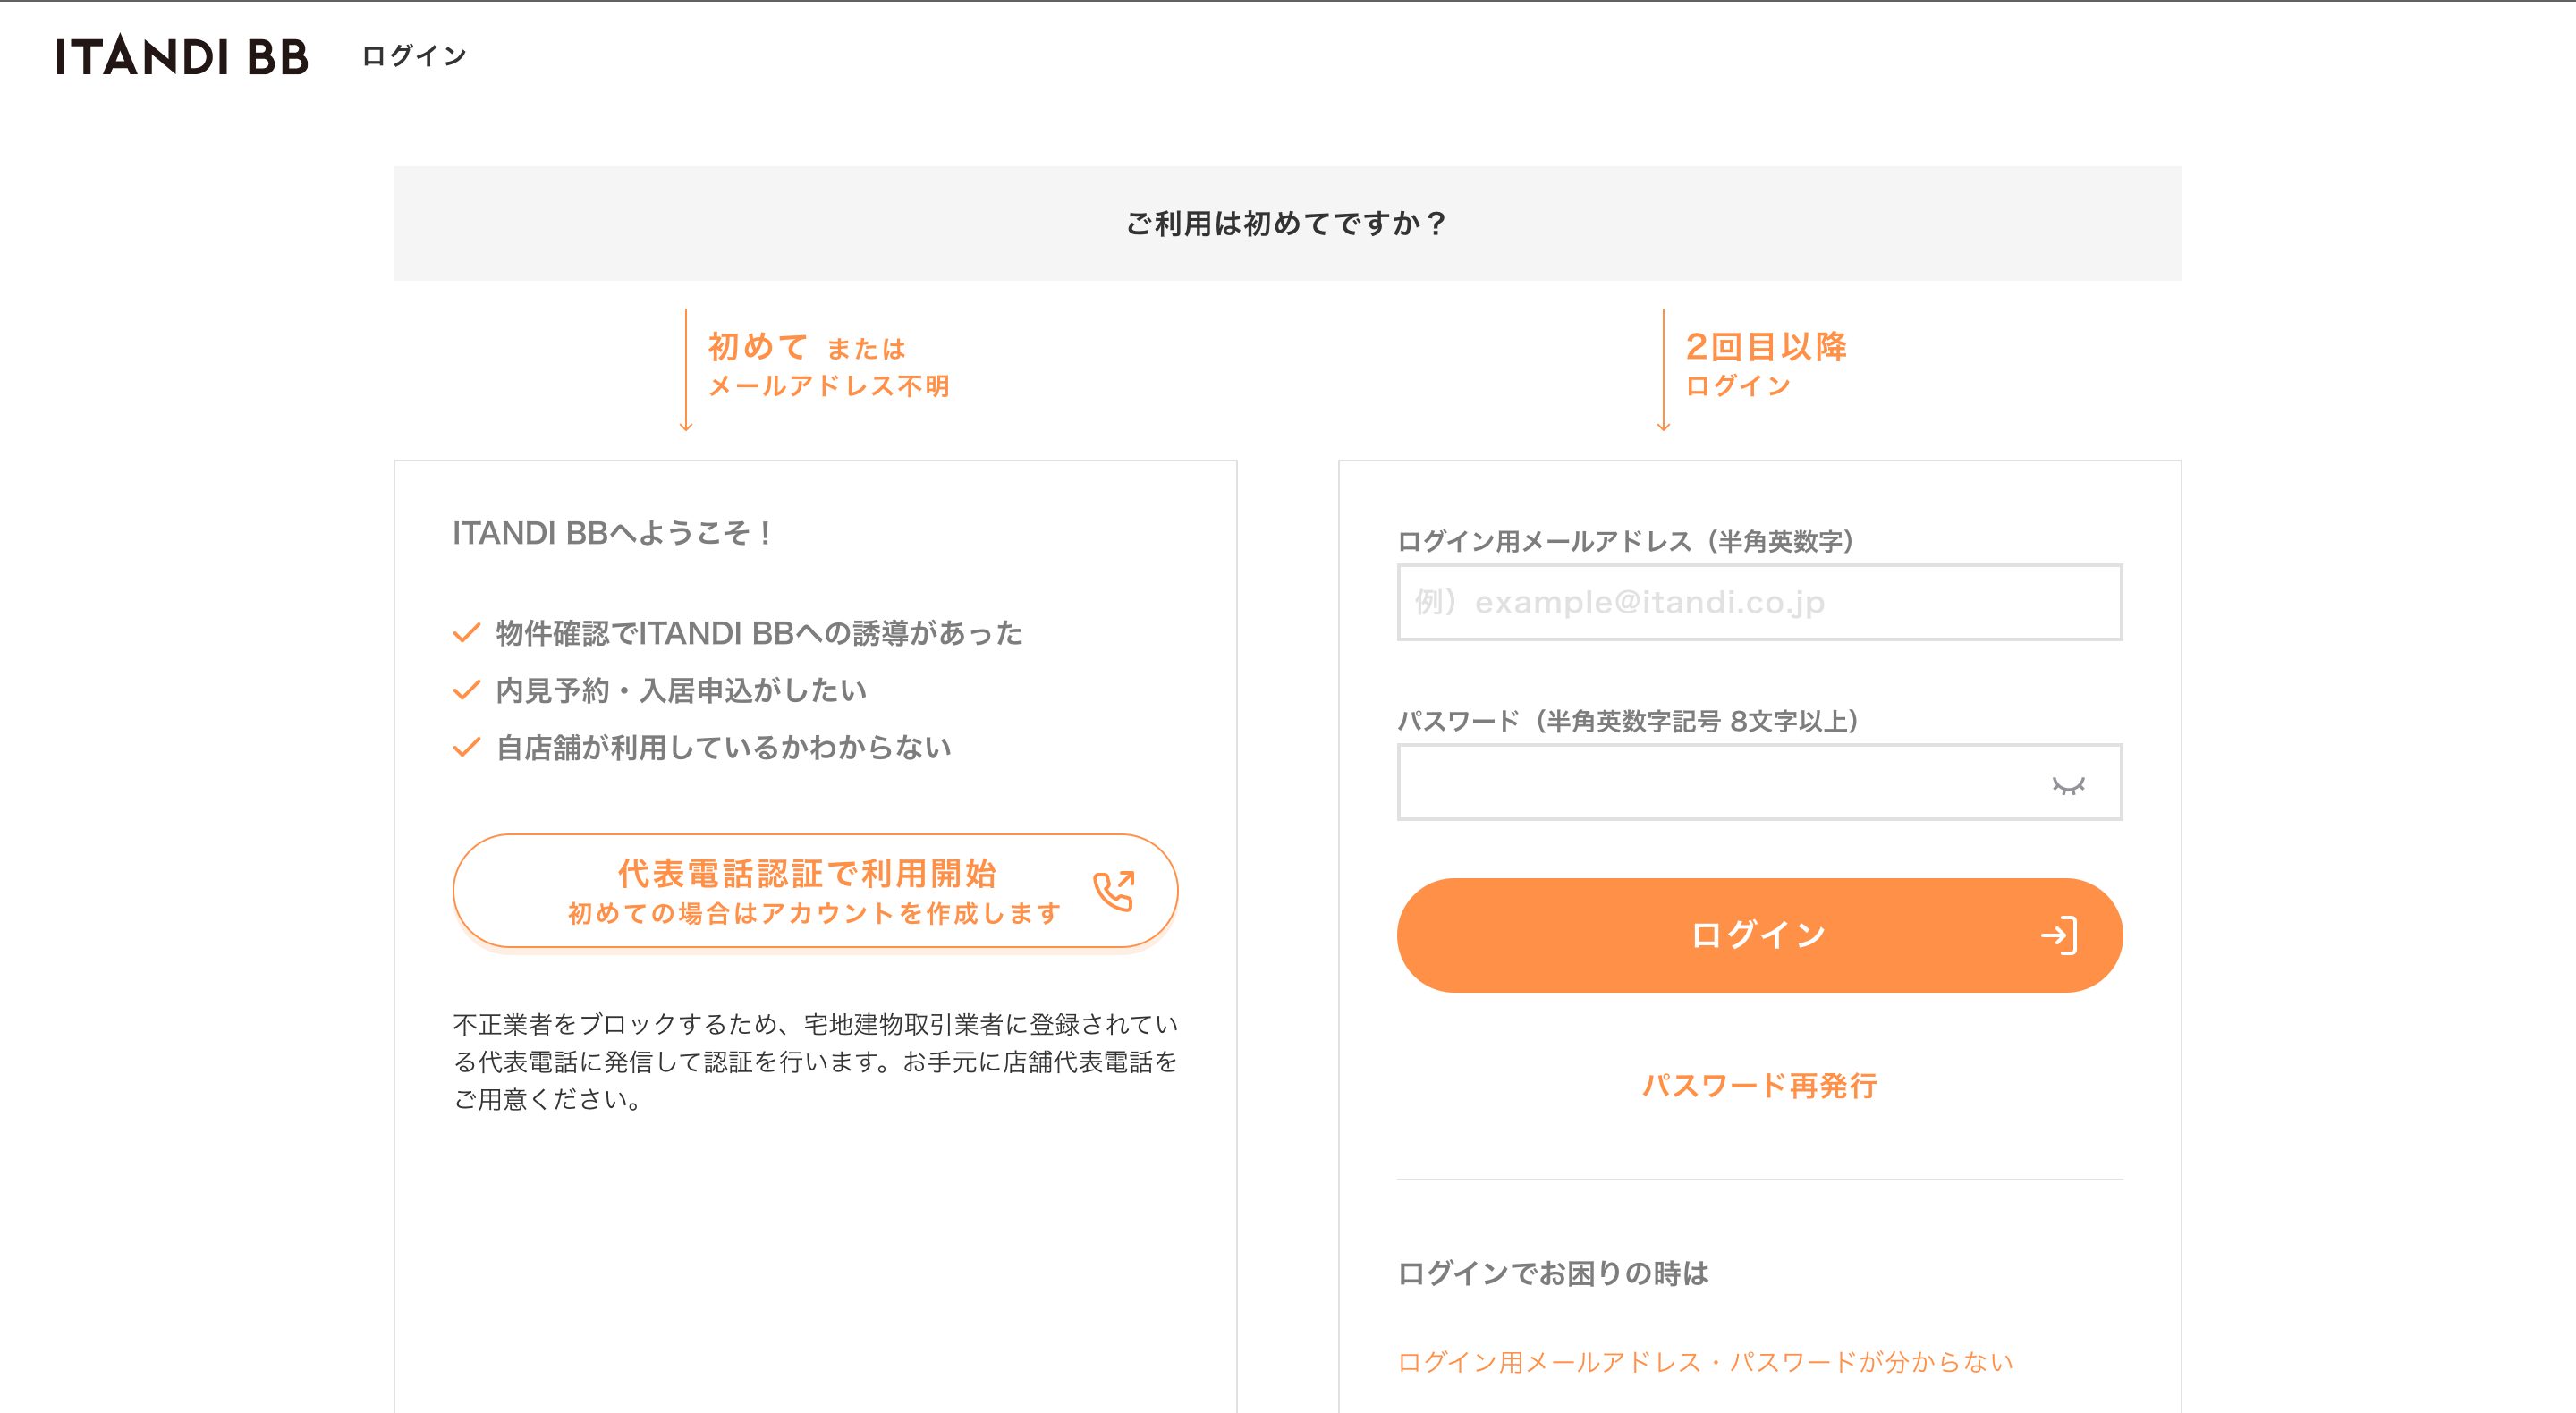Image resolution: width=2576 pixels, height=1413 pixels.
Task: Click the ITANDI BB logo
Action: coord(182,56)
